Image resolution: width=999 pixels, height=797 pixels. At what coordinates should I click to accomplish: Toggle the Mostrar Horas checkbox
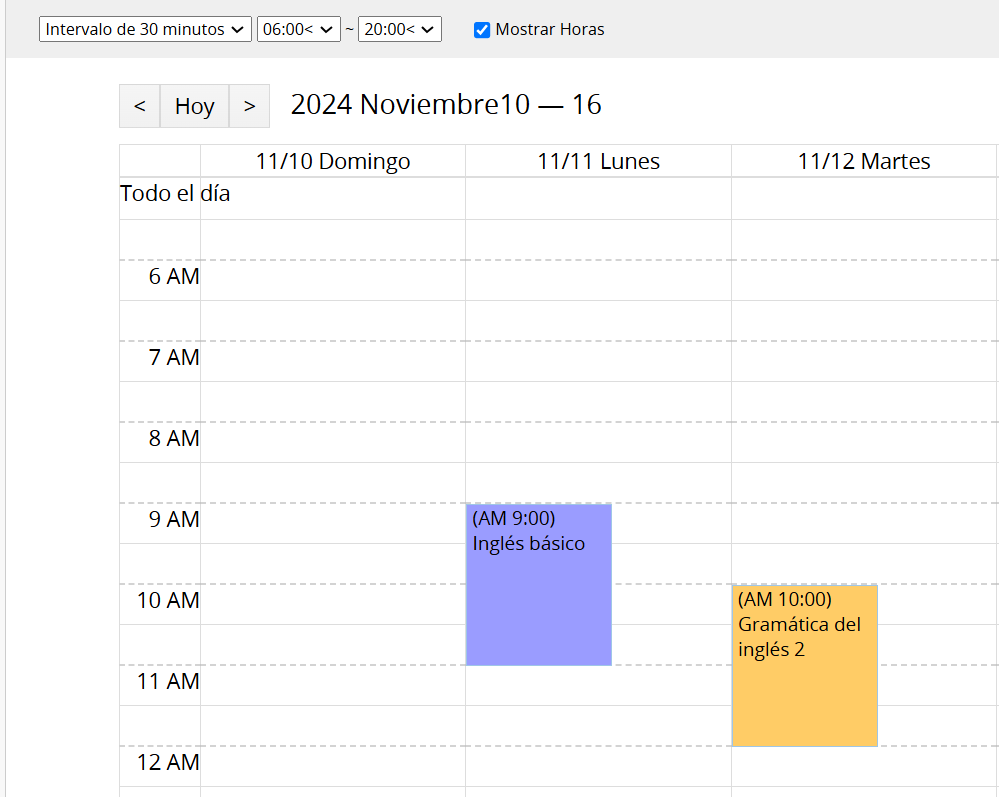(x=482, y=30)
